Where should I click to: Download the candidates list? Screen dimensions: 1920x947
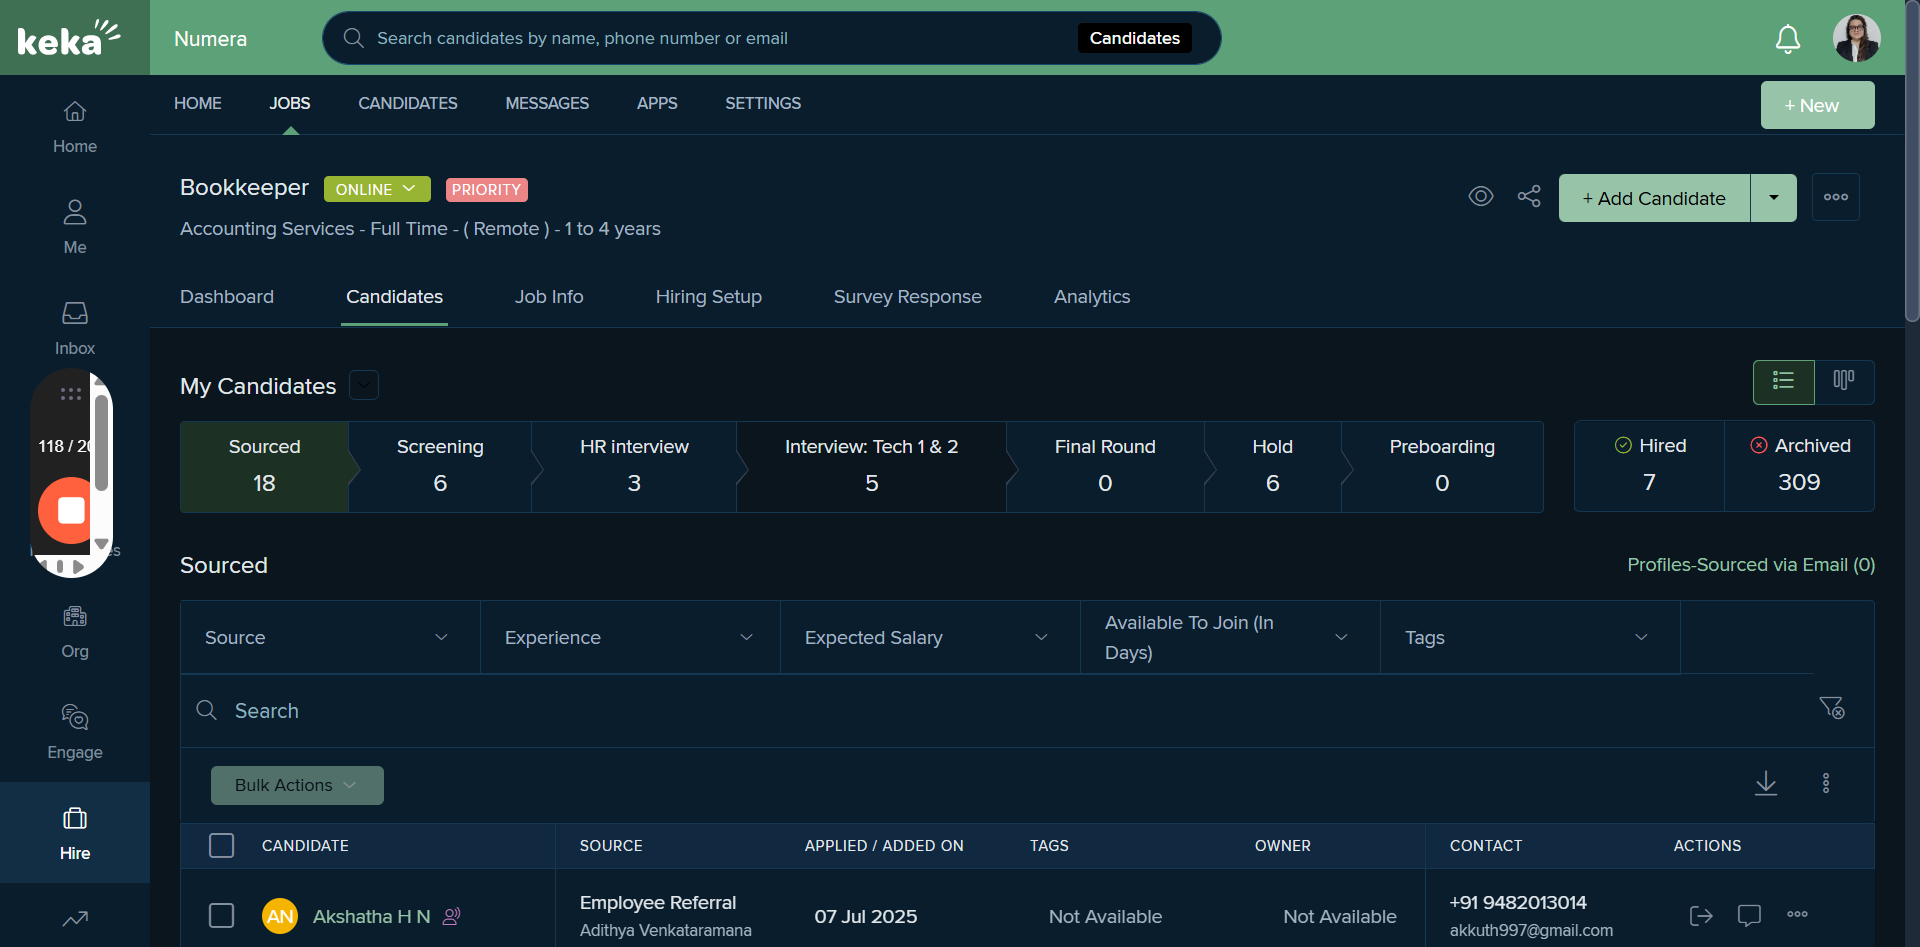coord(1766,783)
